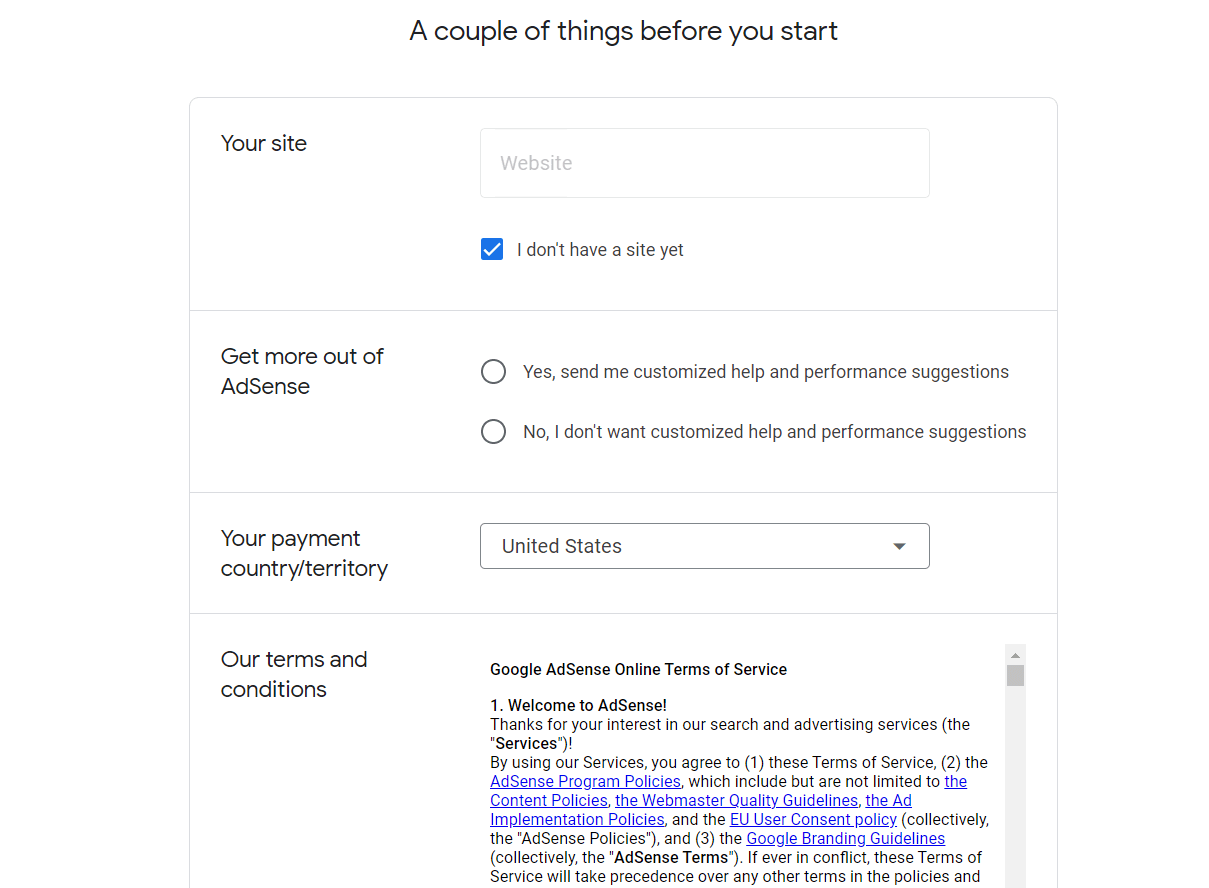Screen dimensions: 1209x888
Task: Click the "Get more out of AdSense" heading
Action: pyautogui.click(x=302, y=371)
